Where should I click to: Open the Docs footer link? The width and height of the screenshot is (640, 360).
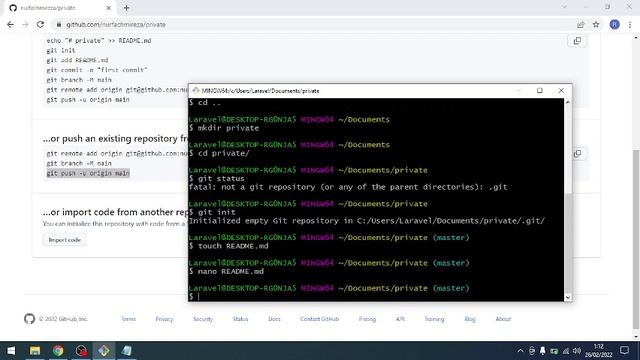click(274, 319)
